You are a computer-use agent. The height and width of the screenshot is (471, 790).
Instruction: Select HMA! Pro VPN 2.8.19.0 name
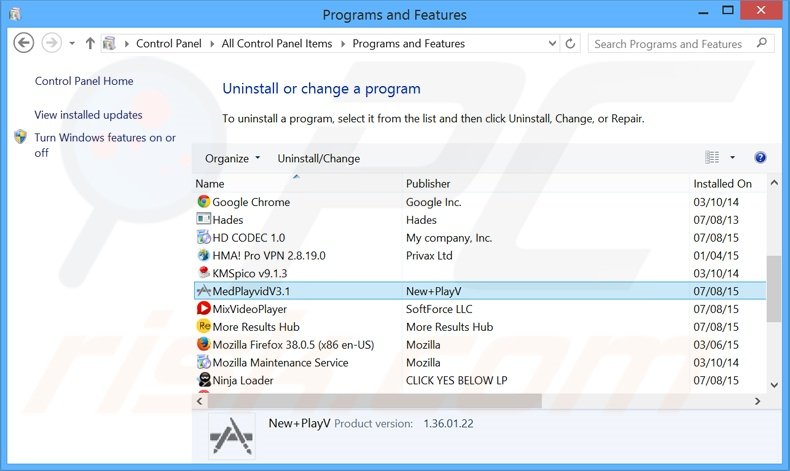(x=269, y=255)
